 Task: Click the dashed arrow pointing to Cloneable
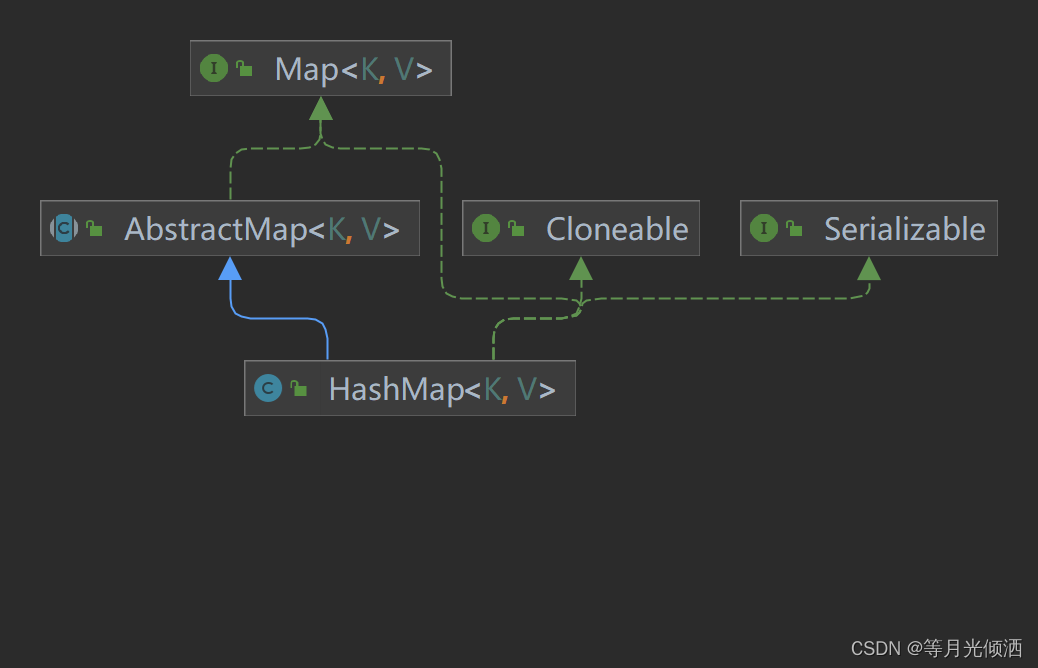(x=582, y=270)
